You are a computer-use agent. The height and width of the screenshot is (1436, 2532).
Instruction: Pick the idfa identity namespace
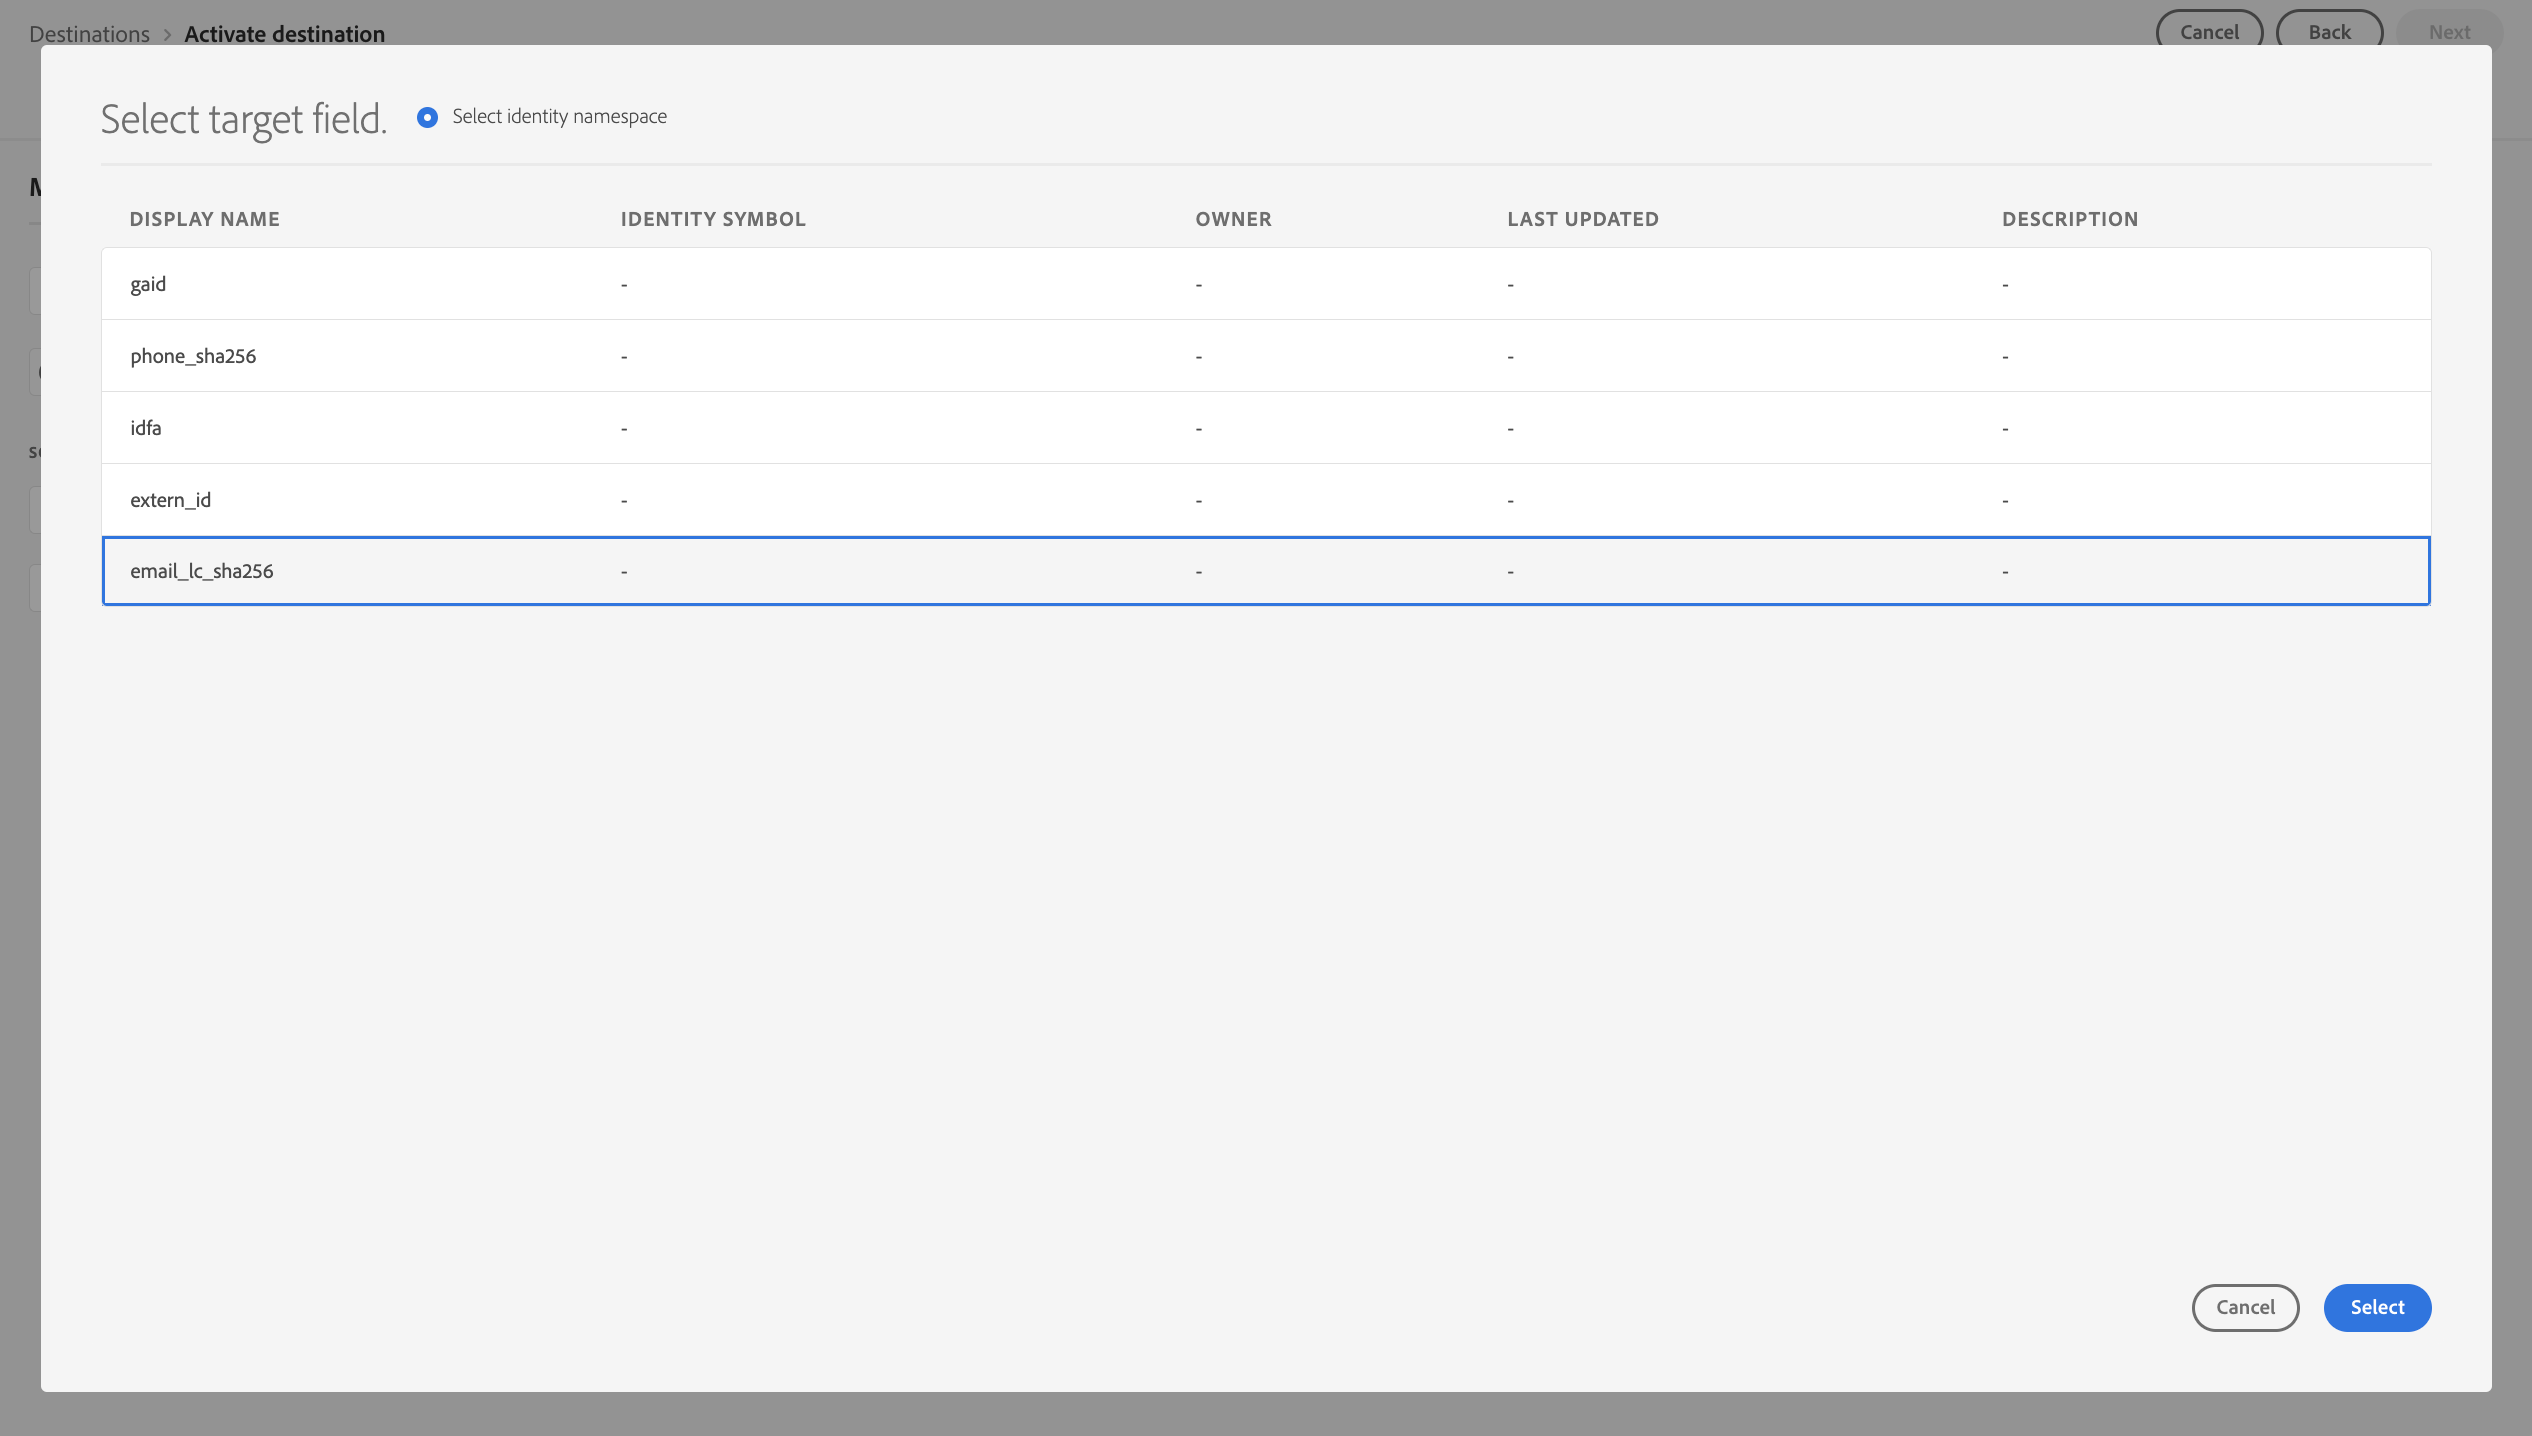1266,428
